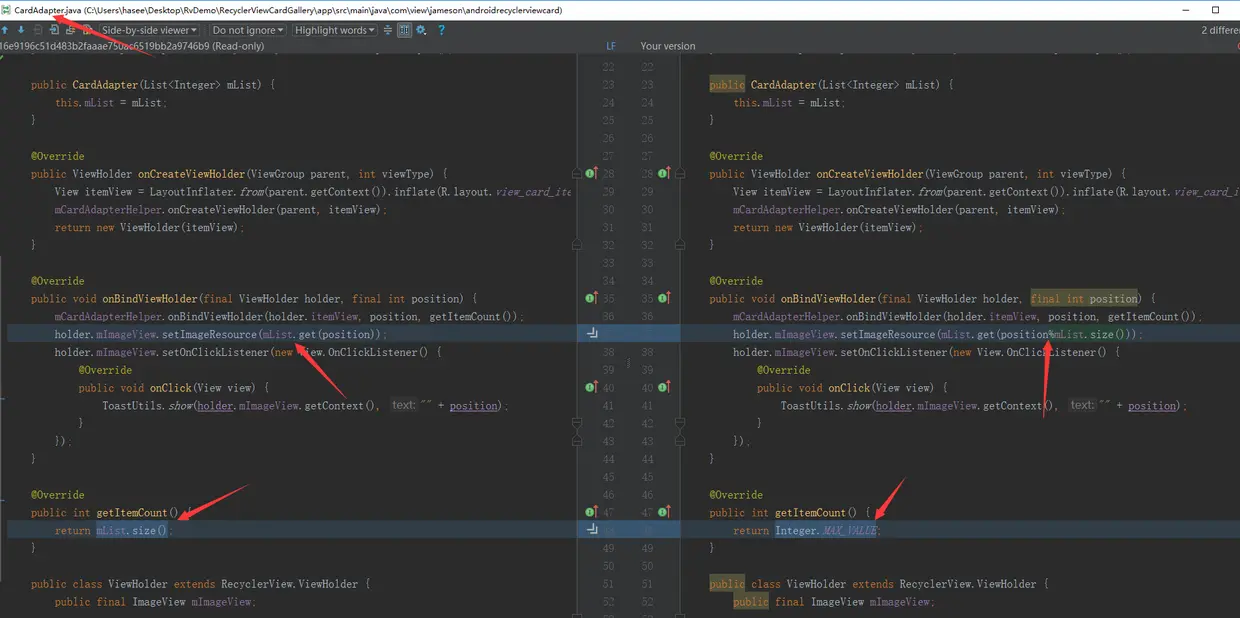Apply left change at return mList.size line
This screenshot has width=1240, height=618.
[593, 530]
